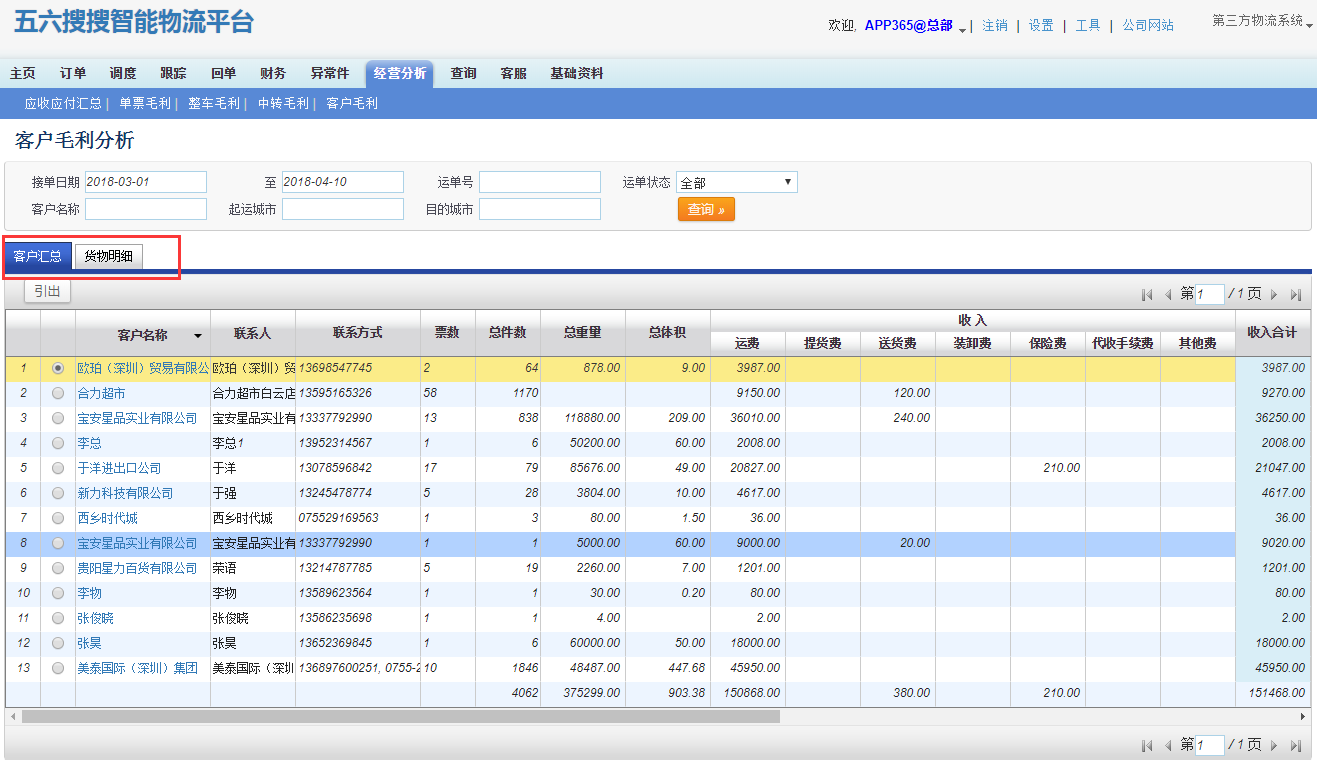1317x764 pixels.
Task: Select radio button for 西乡时代城 row
Action: [58, 518]
